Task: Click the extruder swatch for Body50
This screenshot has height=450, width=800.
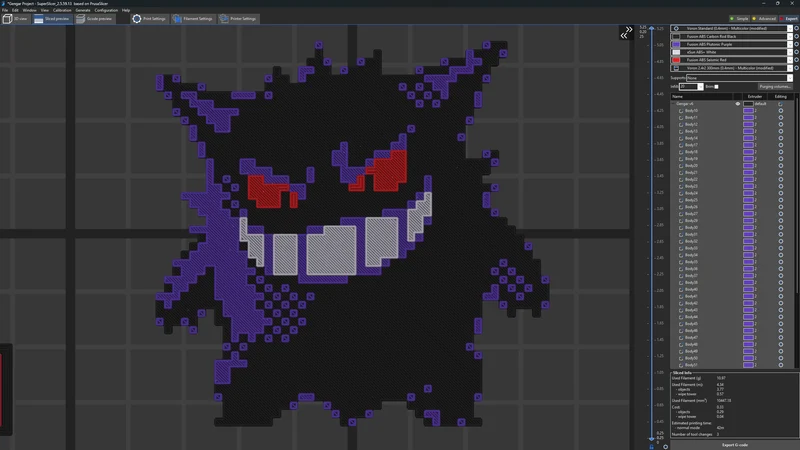Action: [748, 358]
